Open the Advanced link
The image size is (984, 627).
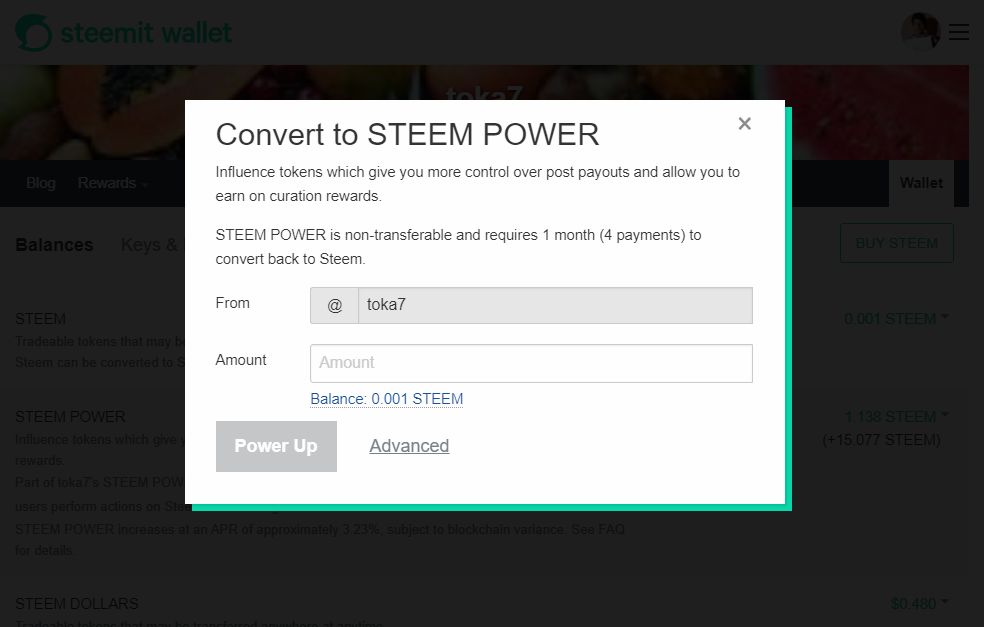[x=409, y=446]
